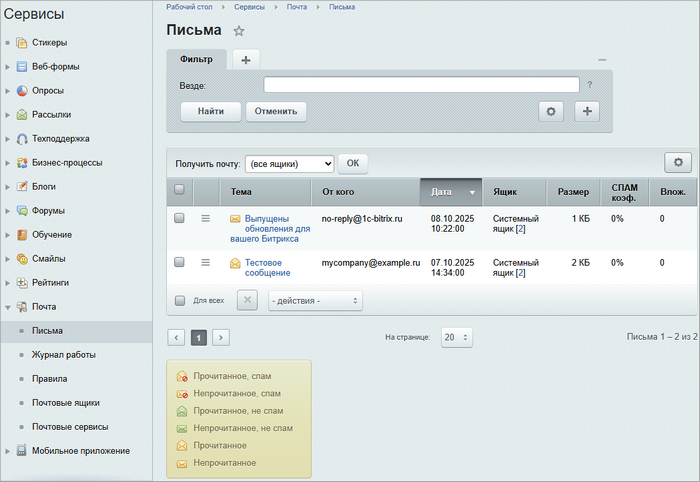The width and height of the screenshot is (700, 482).
Task: Change items per page dropdown
Action: (456, 338)
